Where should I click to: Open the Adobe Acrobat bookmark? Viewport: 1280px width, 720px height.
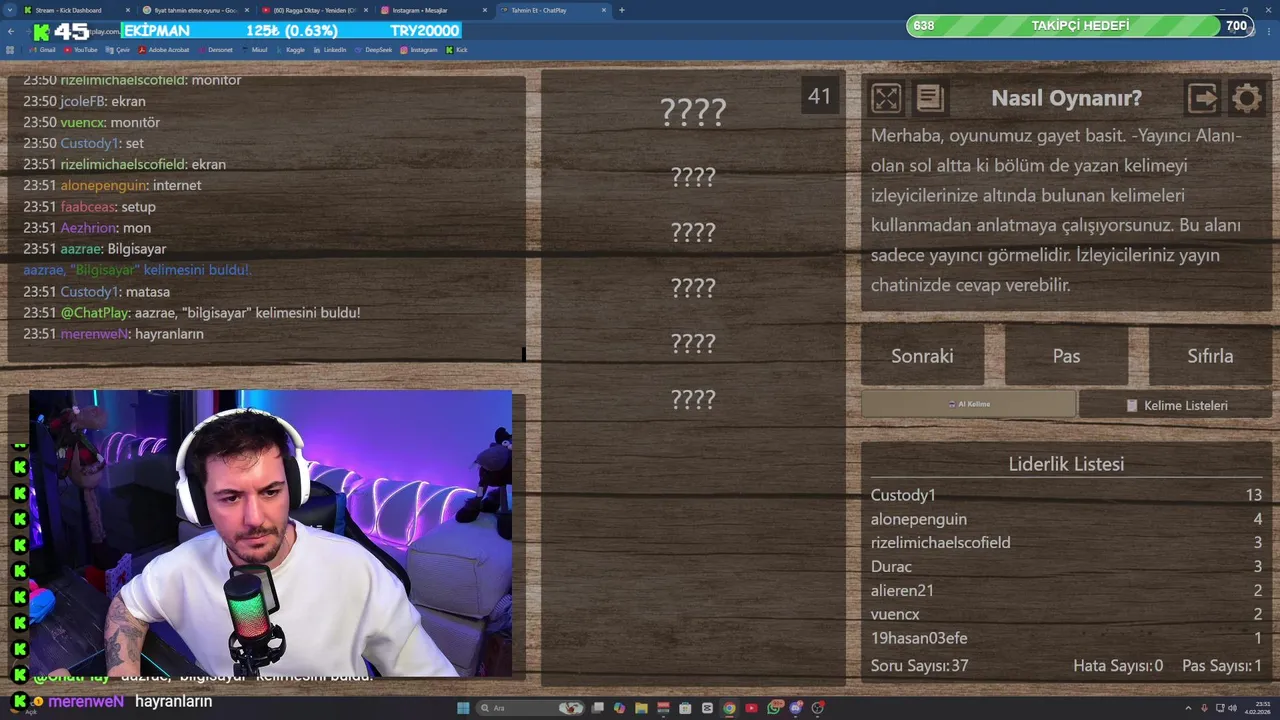click(x=164, y=50)
